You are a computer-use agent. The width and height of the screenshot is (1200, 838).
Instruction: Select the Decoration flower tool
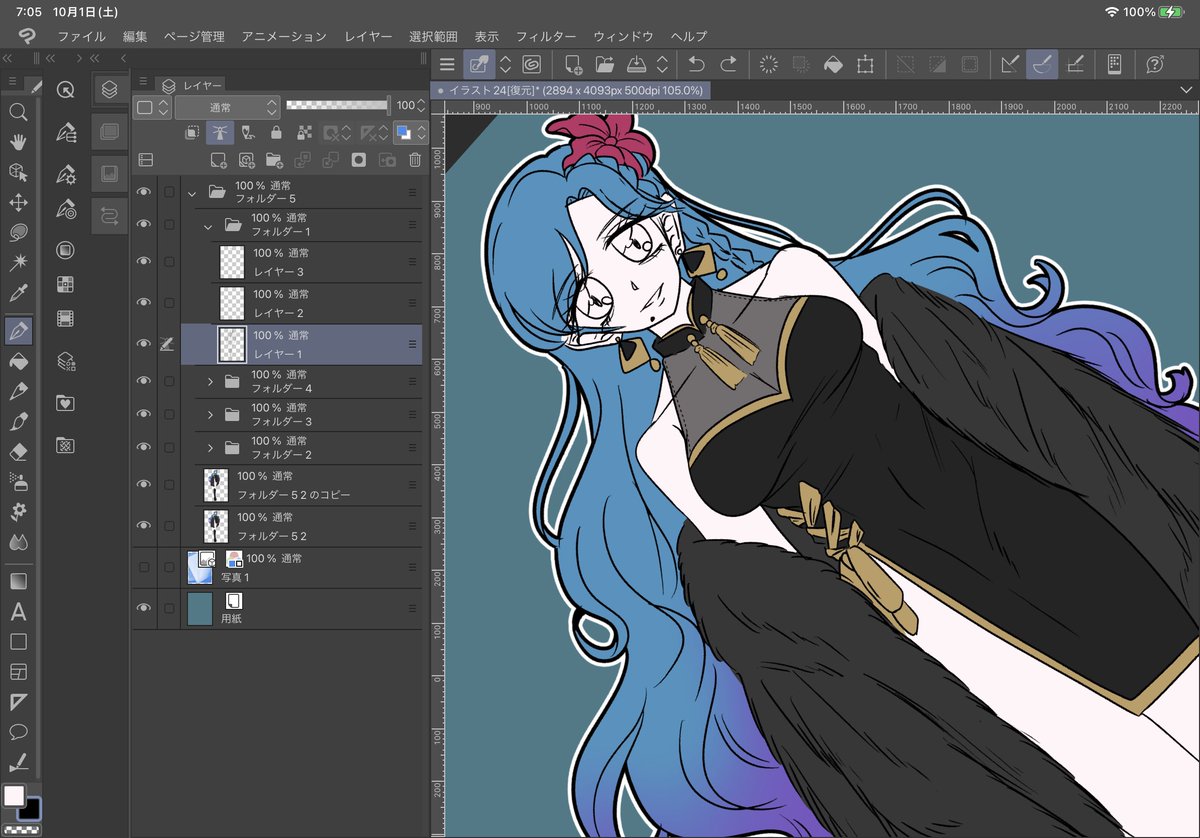[18, 512]
